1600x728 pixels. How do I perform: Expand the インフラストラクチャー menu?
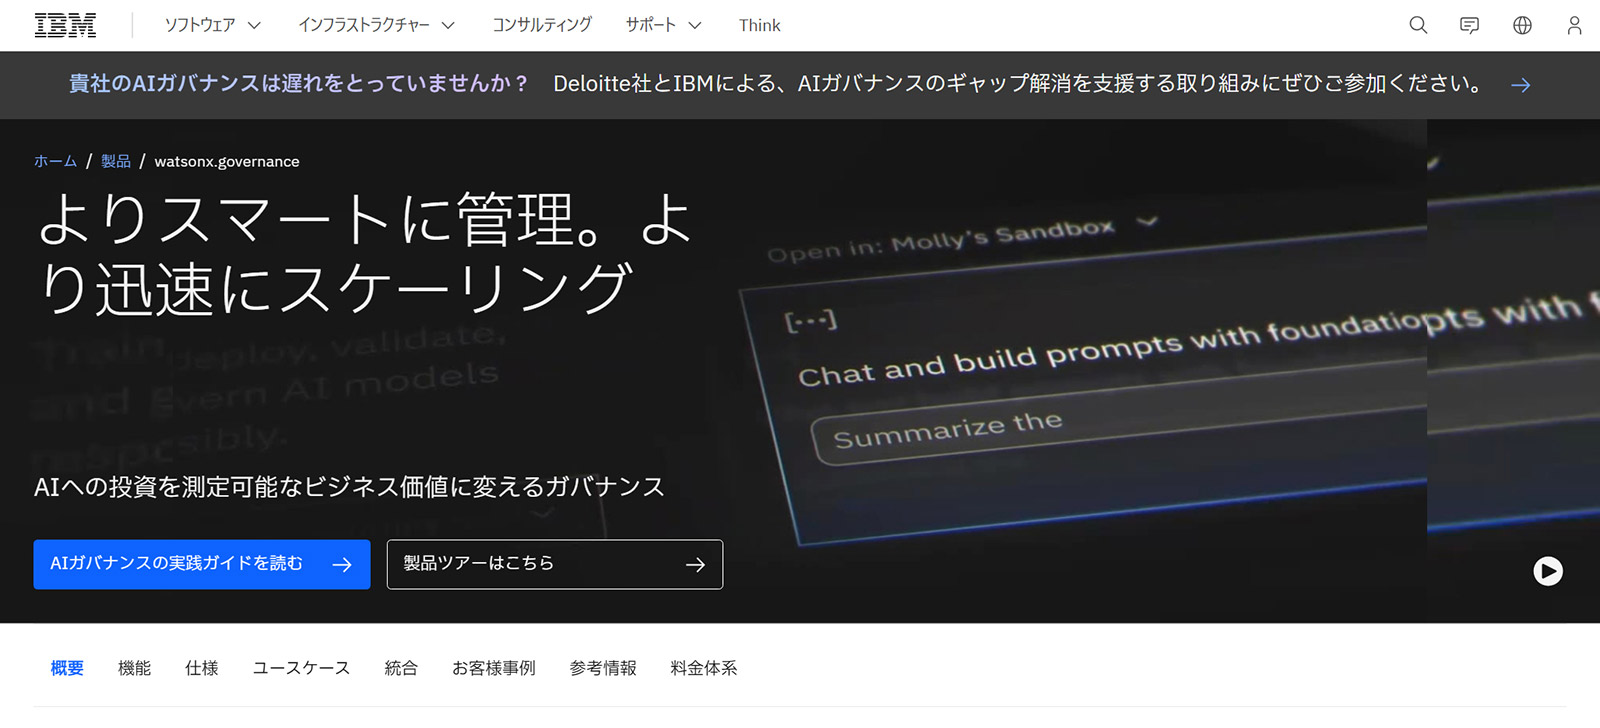point(376,25)
